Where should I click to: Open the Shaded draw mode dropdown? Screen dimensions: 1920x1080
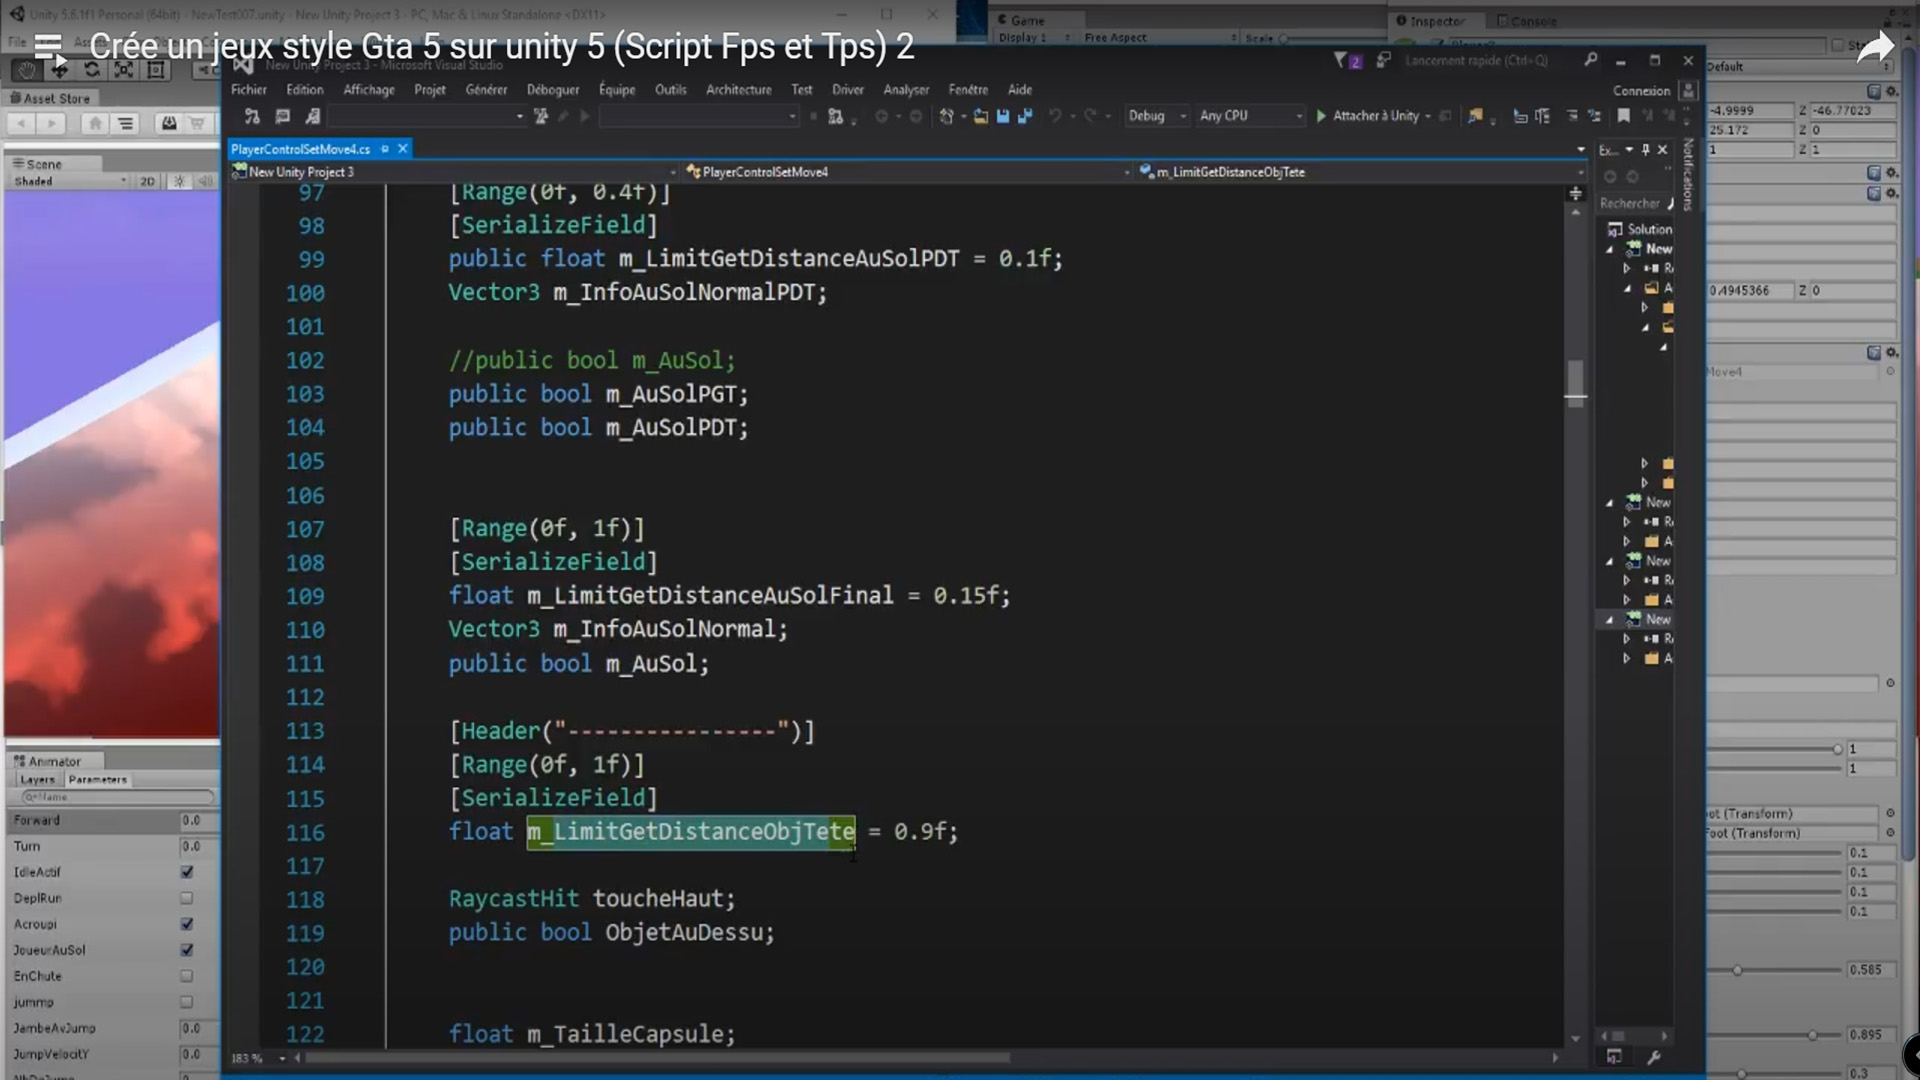(x=69, y=181)
